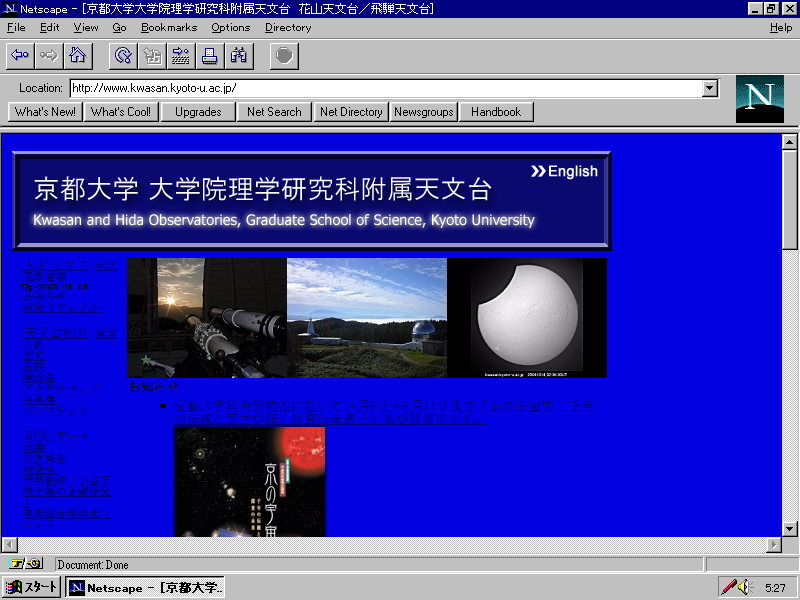Expand the Location URL history dropdown
Viewport: 800px width, 600px height.
(709, 88)
